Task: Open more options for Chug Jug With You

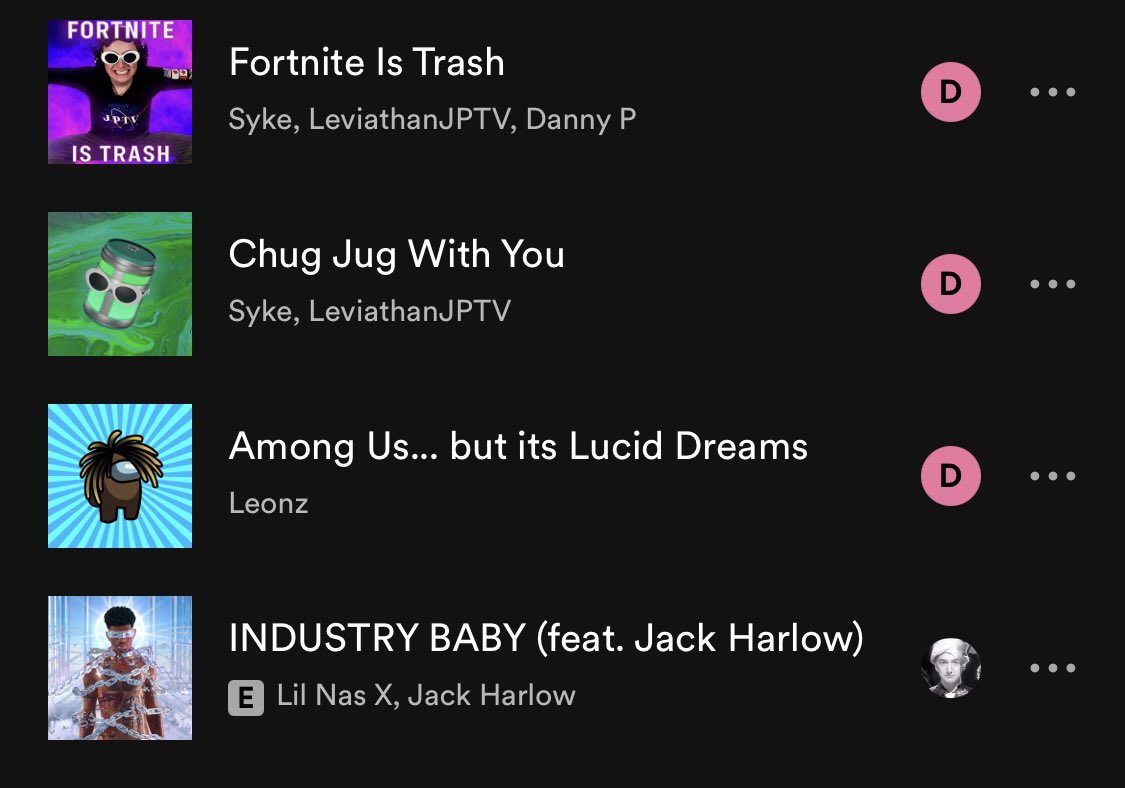Action: 1052,284
